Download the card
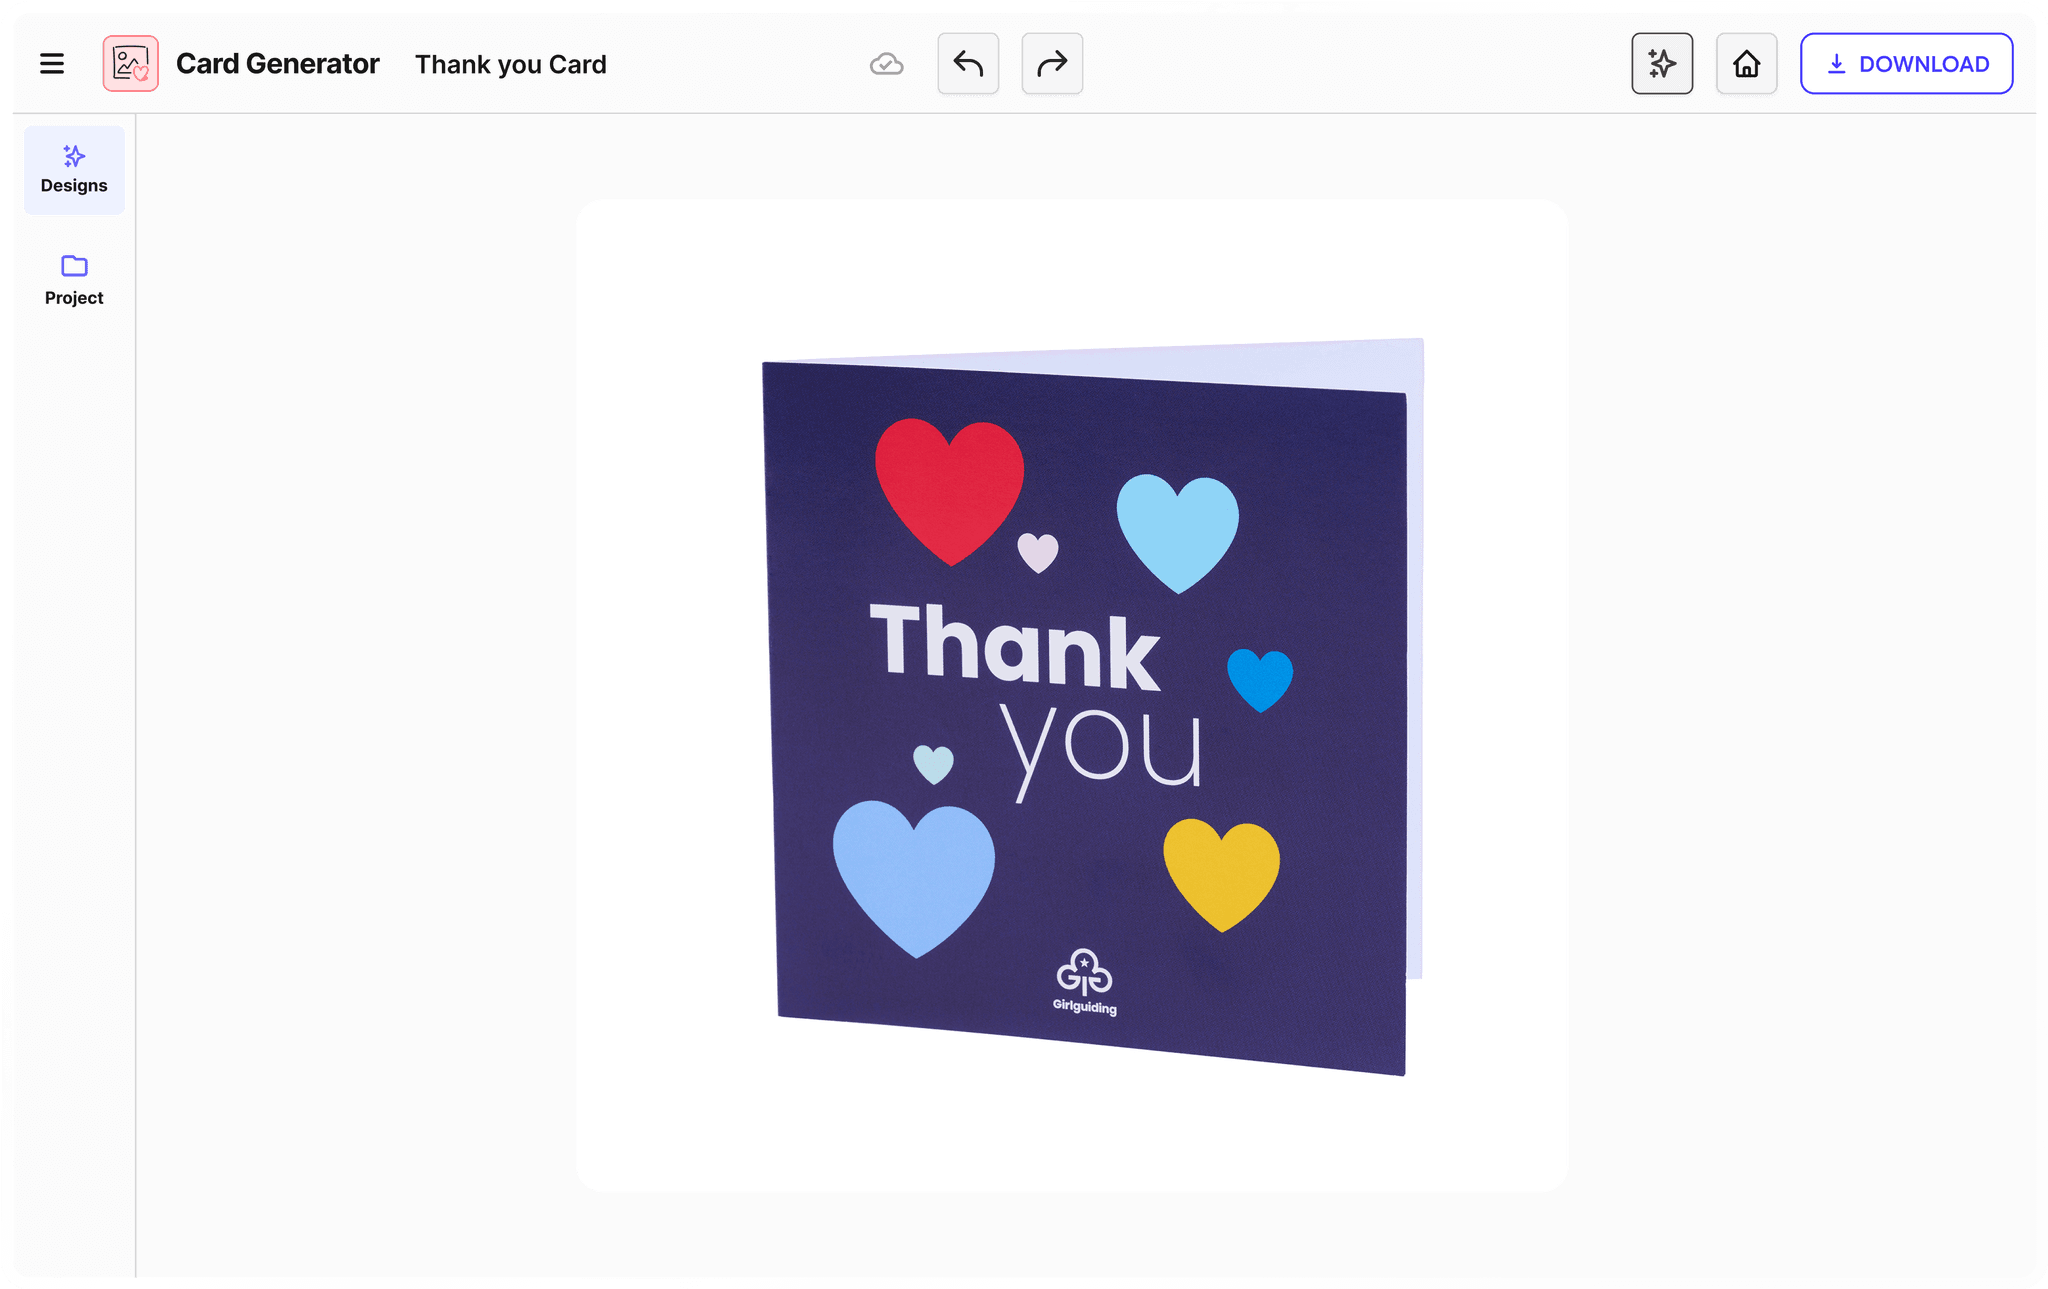The height and width of the screenshot is (1289, 2048). [1907, 64]
